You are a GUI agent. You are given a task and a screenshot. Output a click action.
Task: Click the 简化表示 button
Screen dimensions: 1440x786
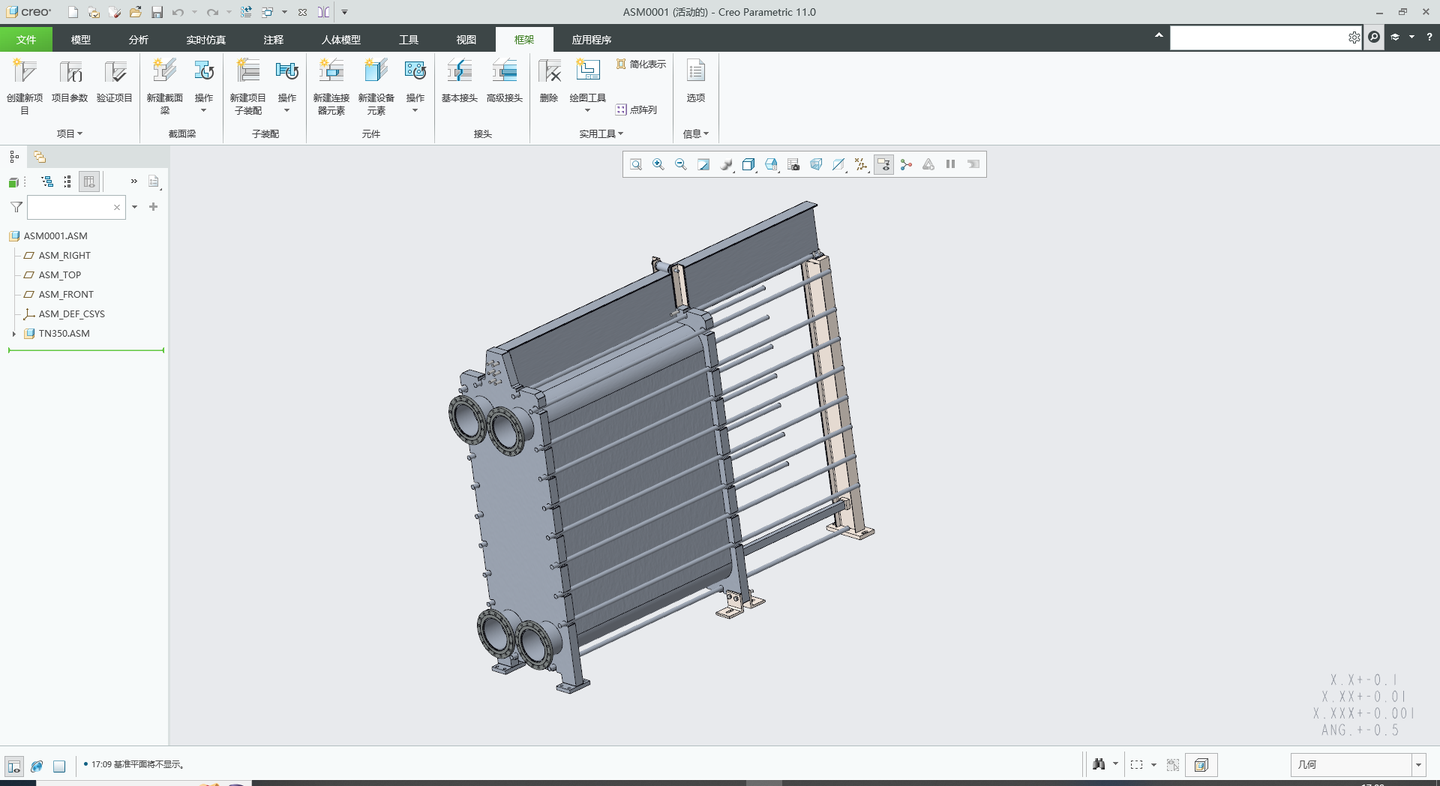[641, 64]
